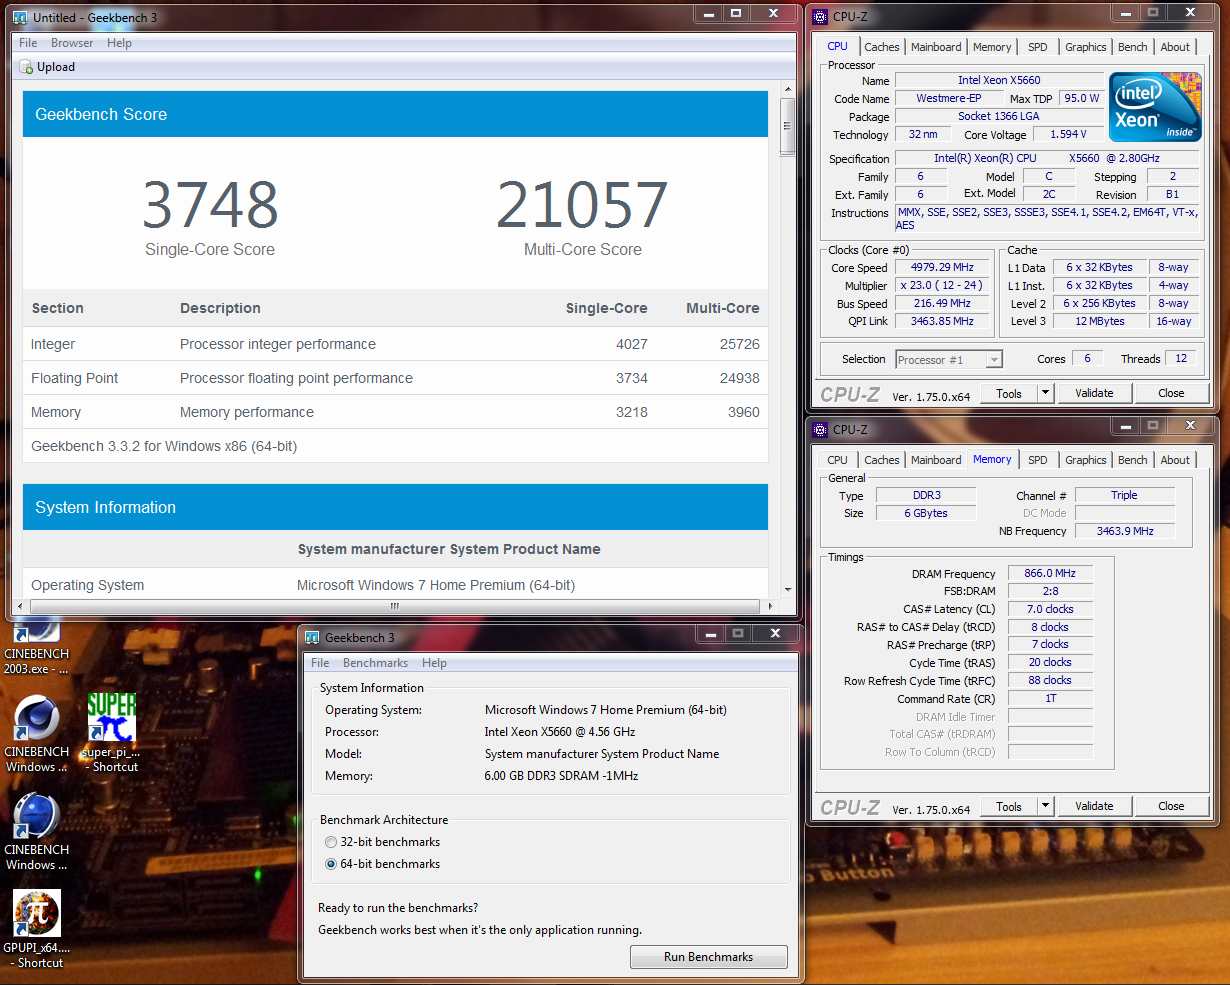Switch to Mainboard tab in upper CPU-Z
The image size is (1230, 985).
(x=936, y=47)
